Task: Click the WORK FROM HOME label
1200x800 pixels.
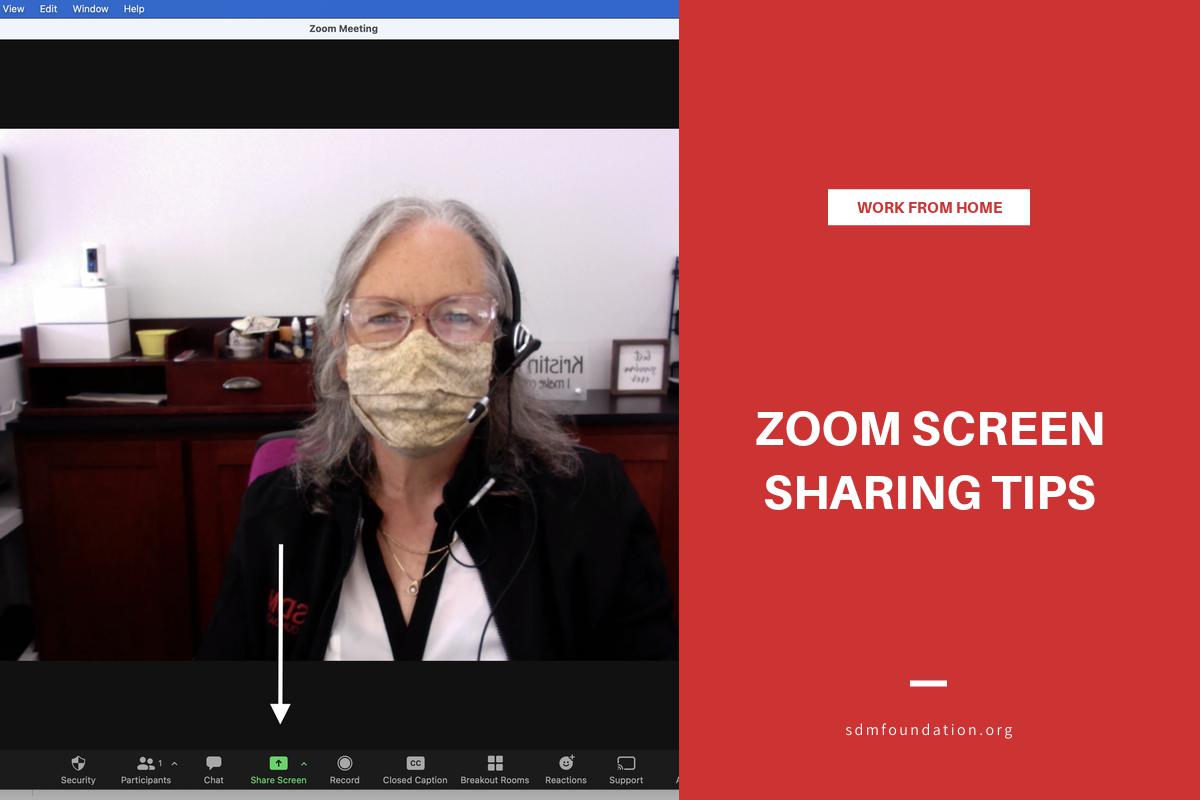Action: click(929, 207)
